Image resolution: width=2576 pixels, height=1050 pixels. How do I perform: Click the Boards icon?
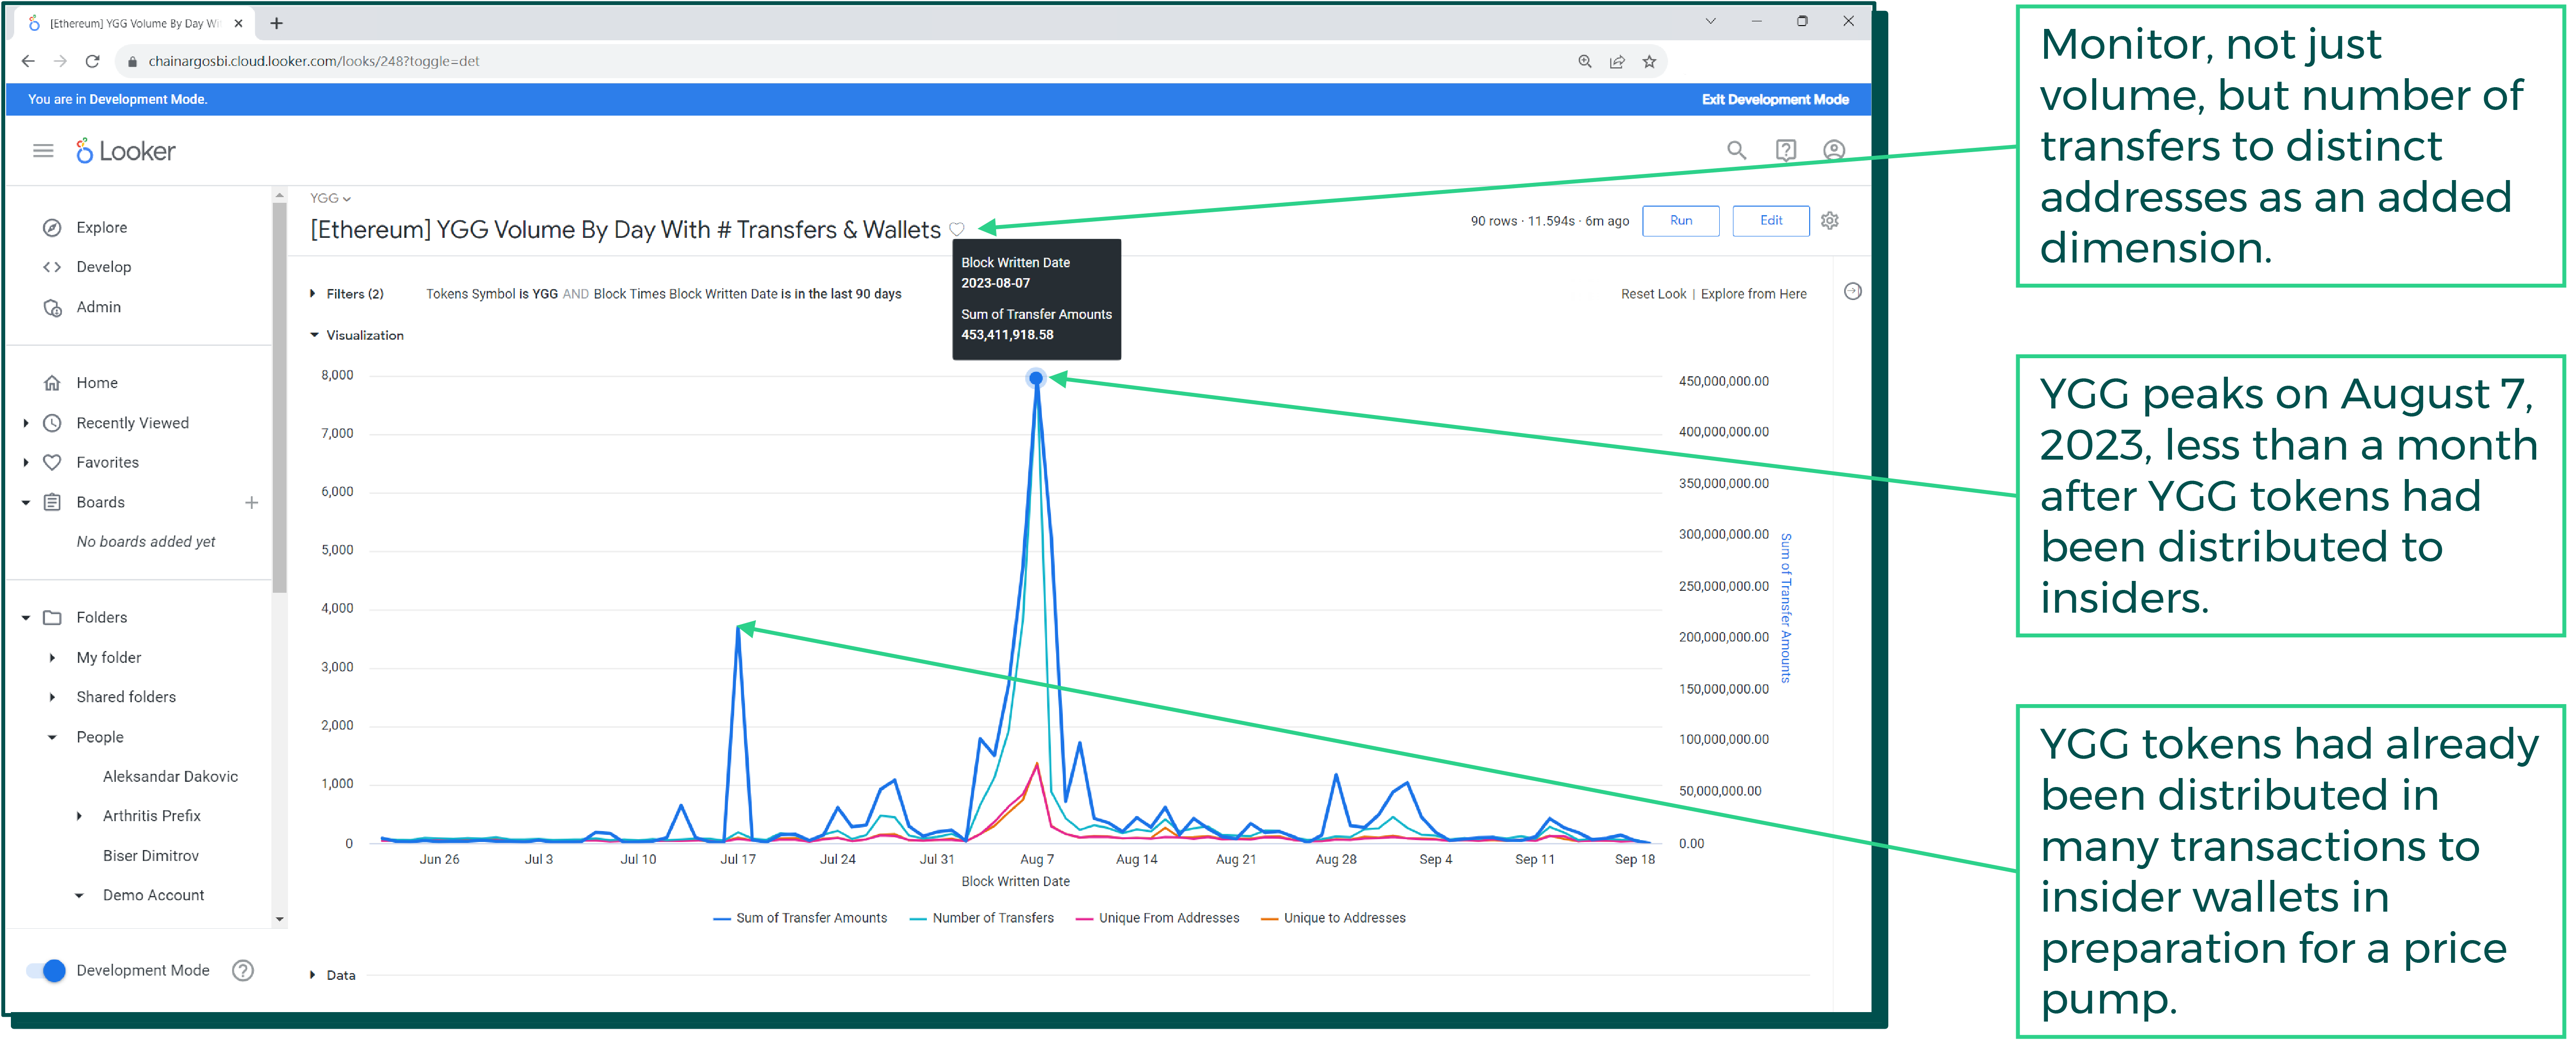click(52, 502)
